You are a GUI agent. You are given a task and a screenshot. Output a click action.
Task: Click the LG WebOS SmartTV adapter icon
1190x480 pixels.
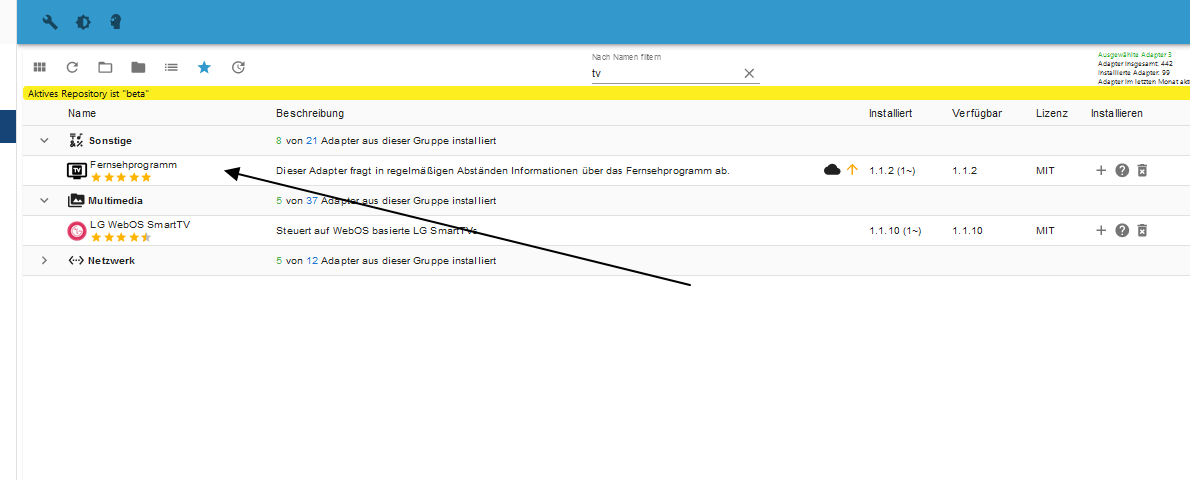tap(77, 230)
